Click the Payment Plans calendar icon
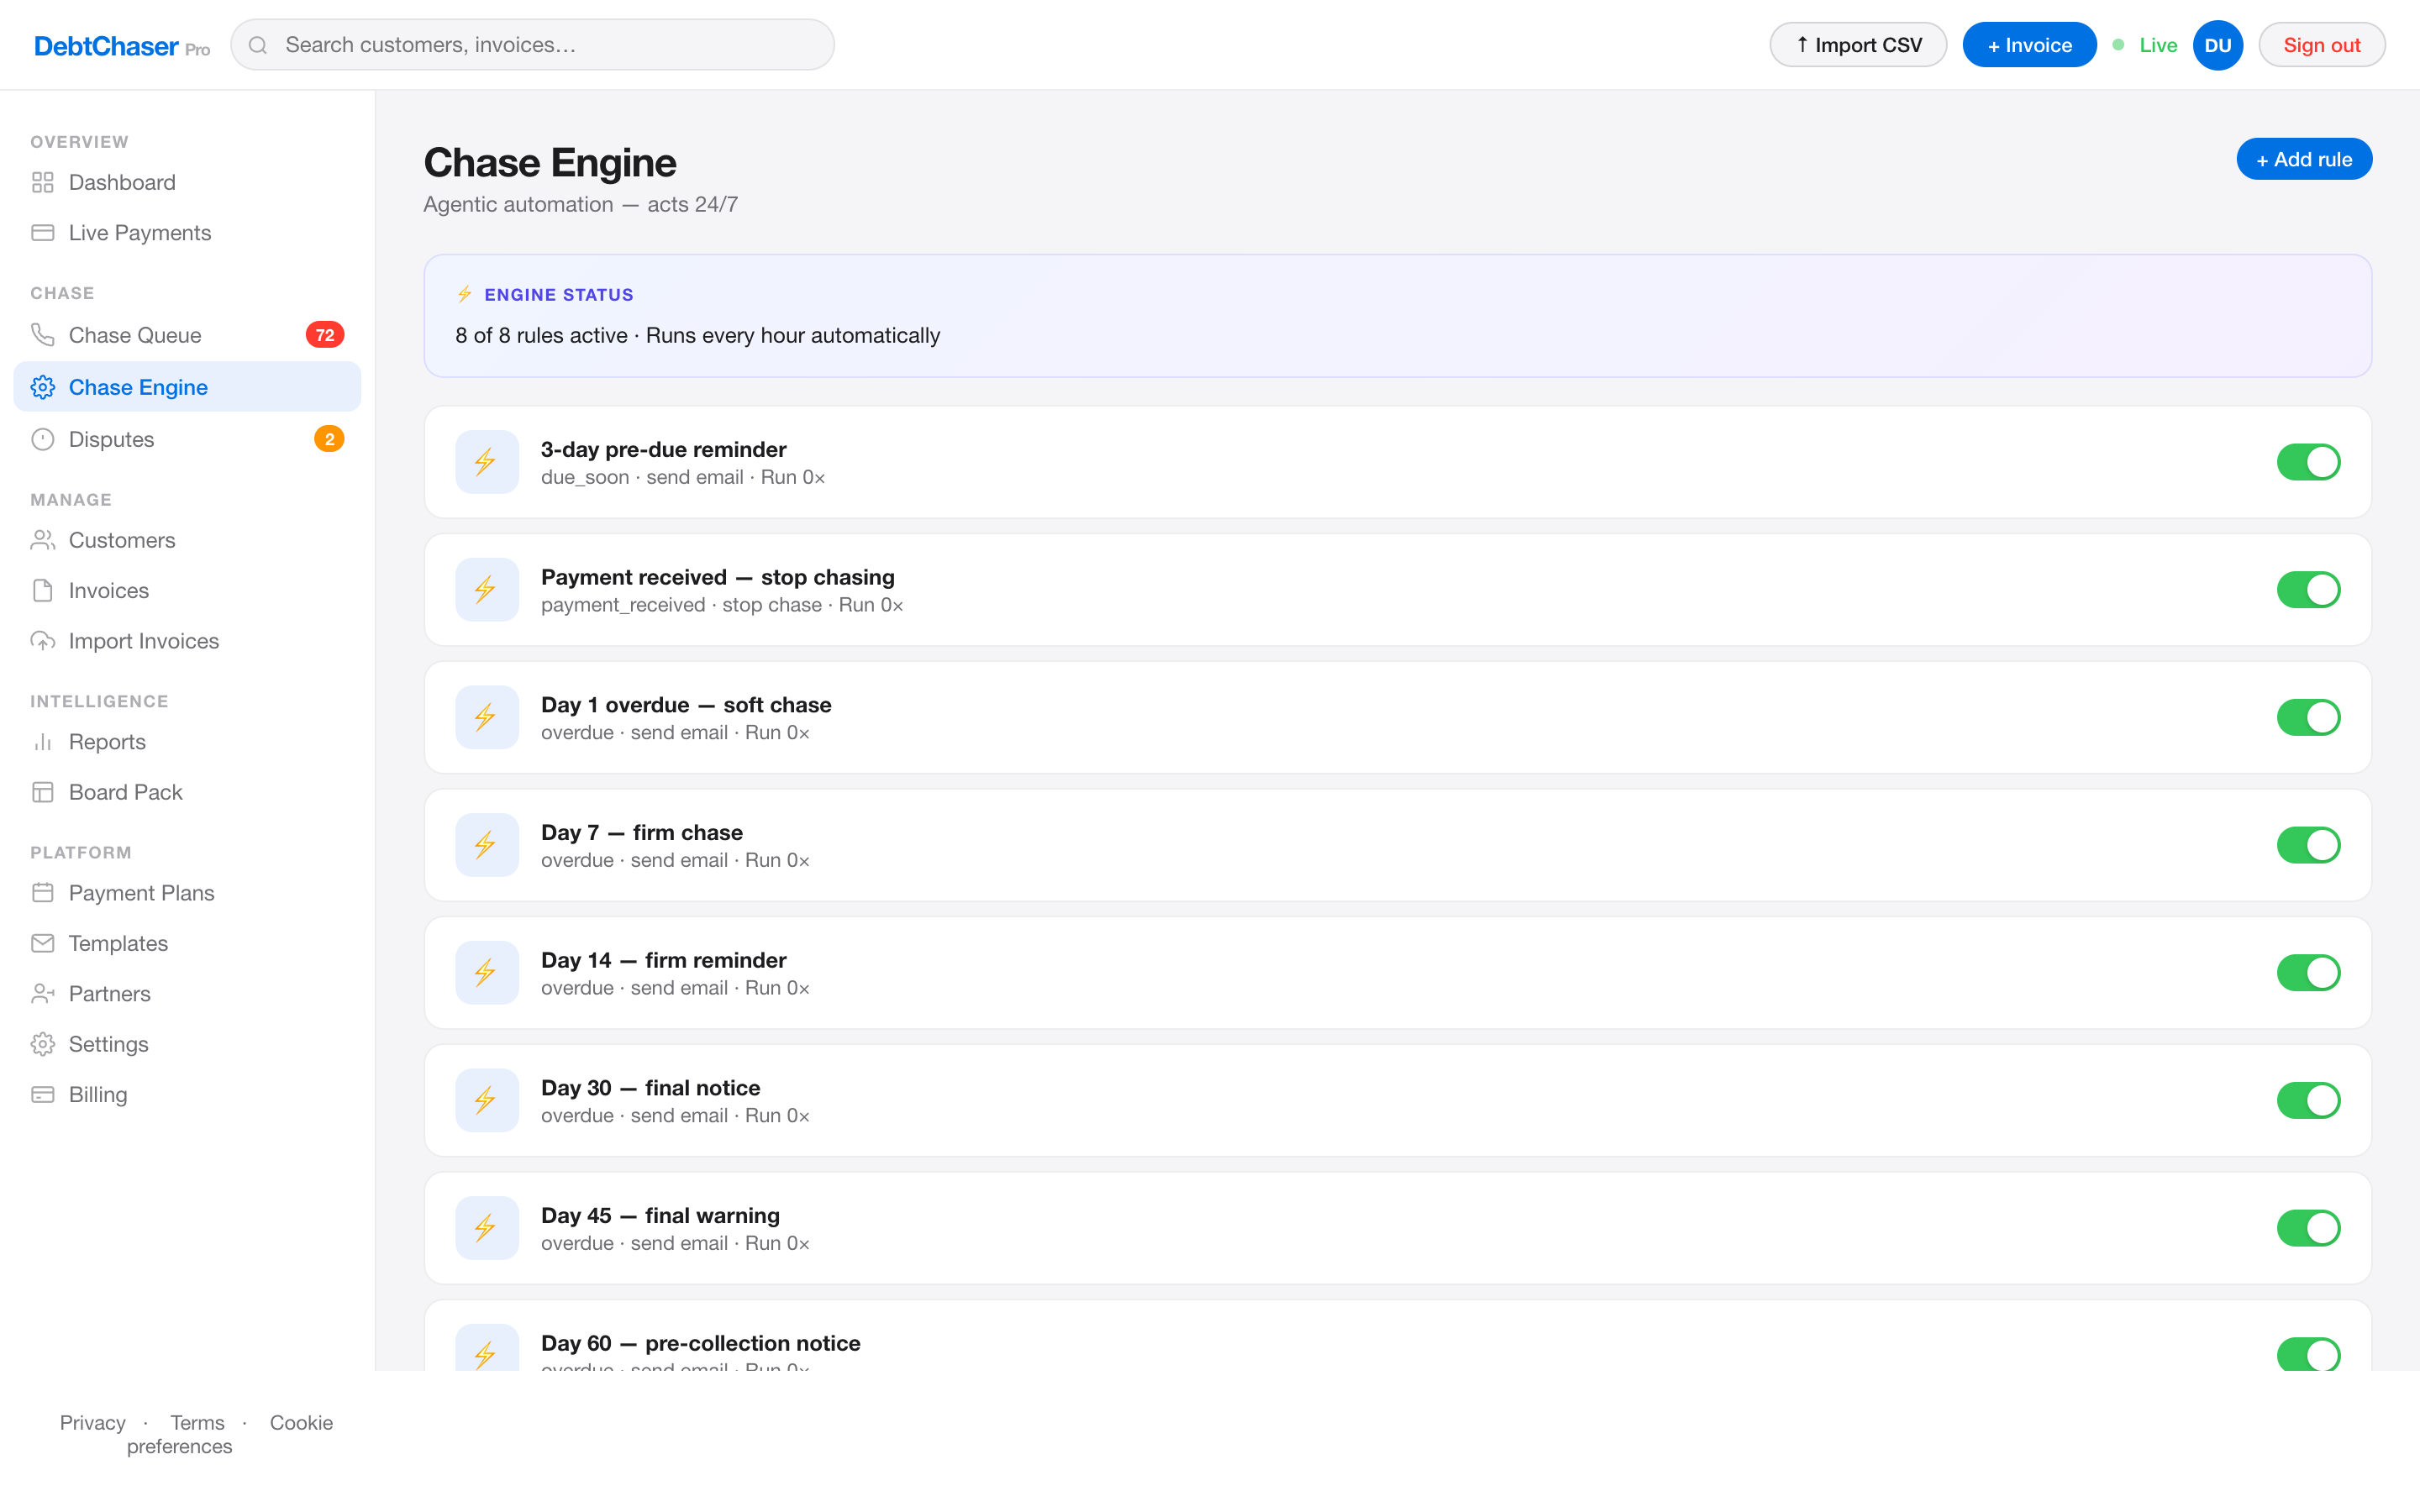Image resolution: width=2420 pixels, height=1512 pixels. tap(42, 893)
